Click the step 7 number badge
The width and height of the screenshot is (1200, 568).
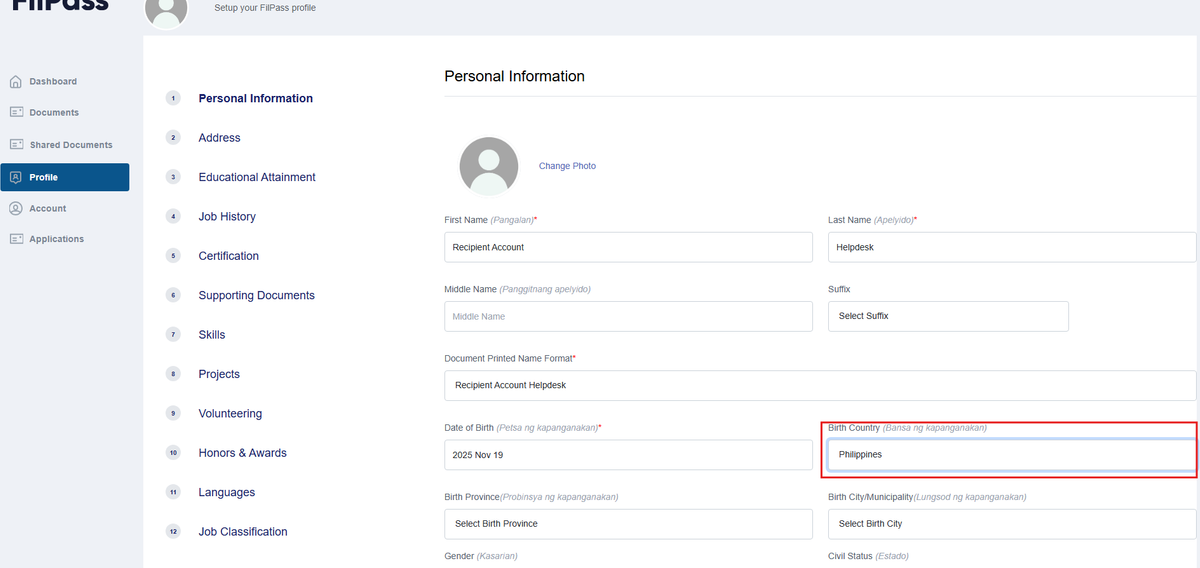[x=173, y=335]
